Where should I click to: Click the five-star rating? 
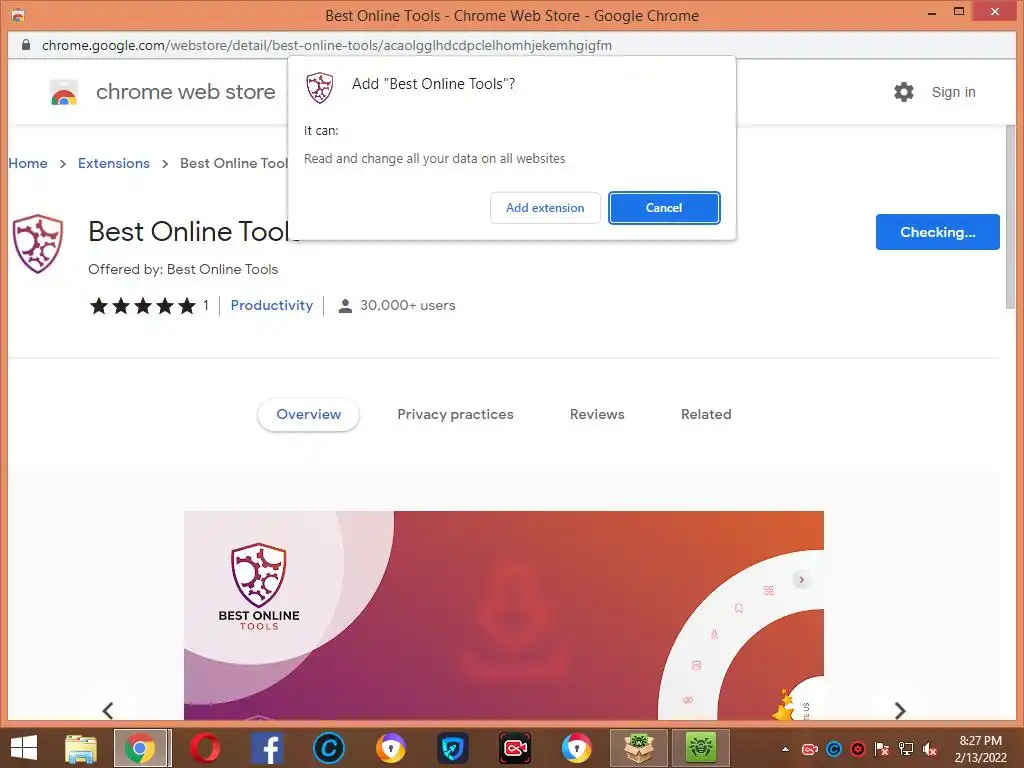pyautogui.click(x=143, y=306)
